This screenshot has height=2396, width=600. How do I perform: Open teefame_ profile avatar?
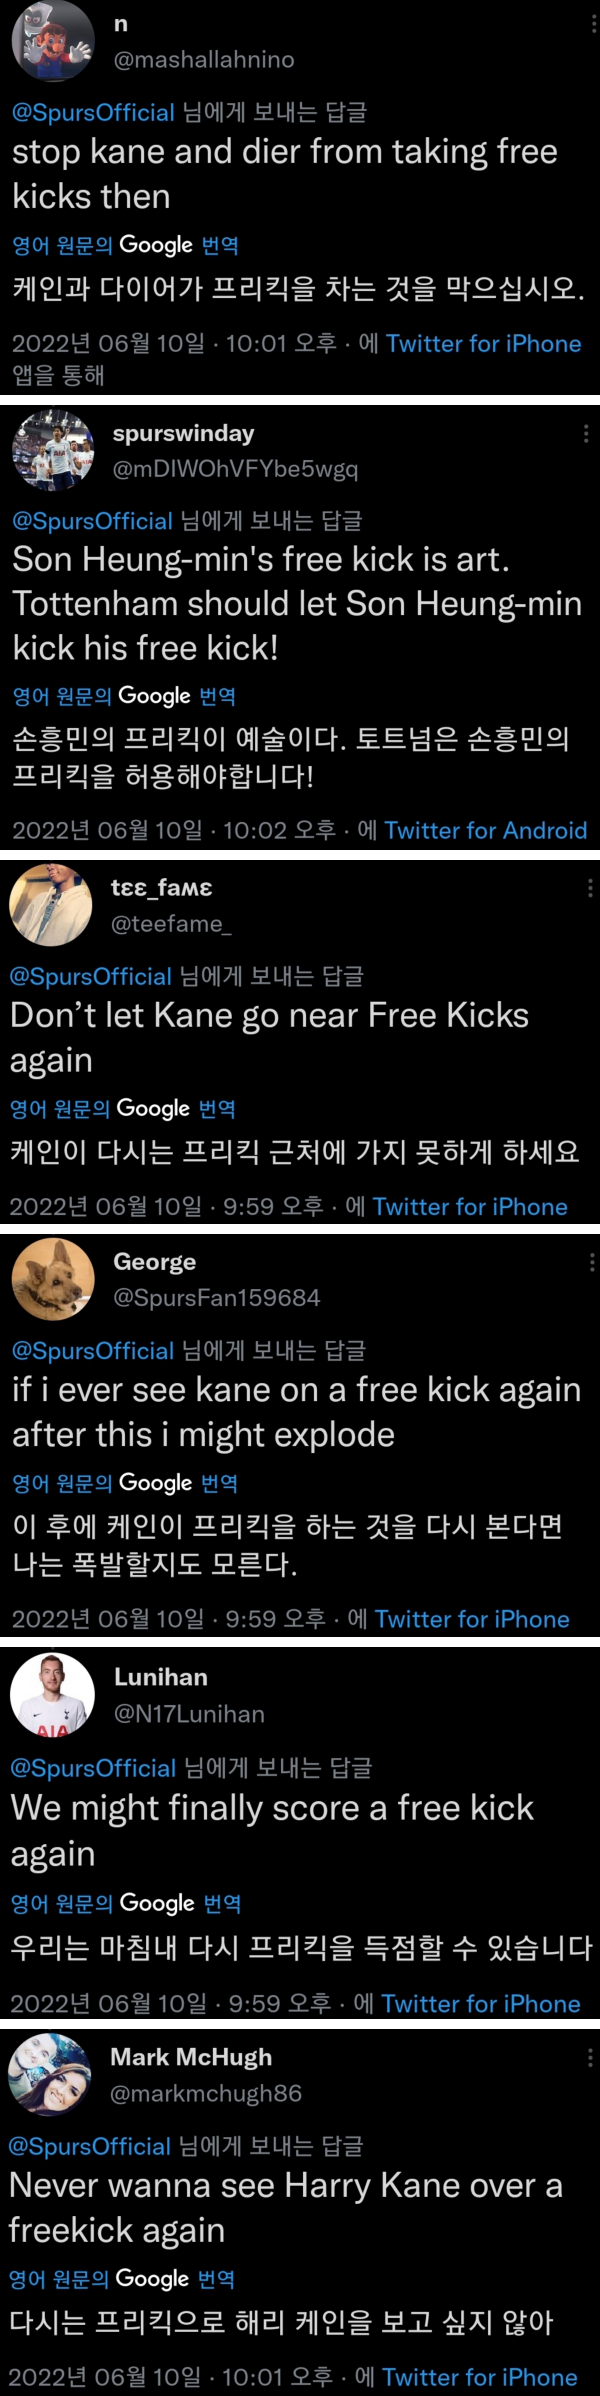[x=51, y=905]
